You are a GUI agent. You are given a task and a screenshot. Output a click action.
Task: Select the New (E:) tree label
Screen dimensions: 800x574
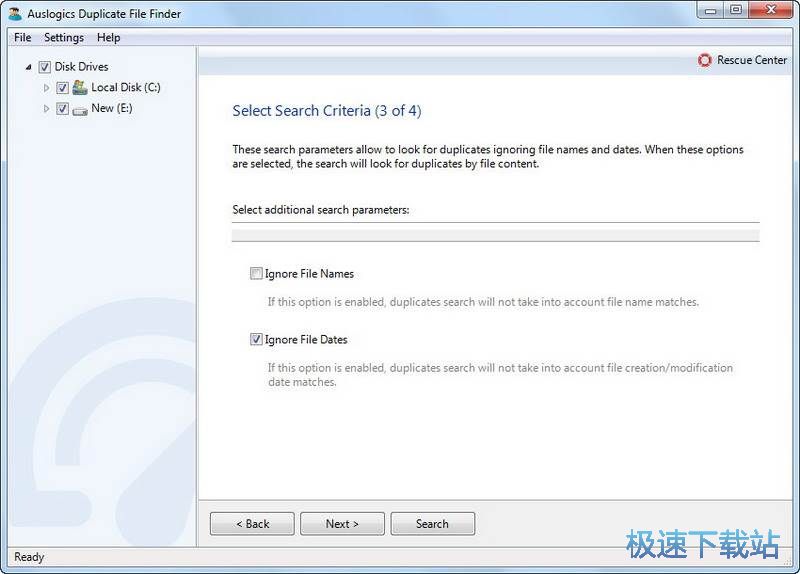click(x=112, y=108)
